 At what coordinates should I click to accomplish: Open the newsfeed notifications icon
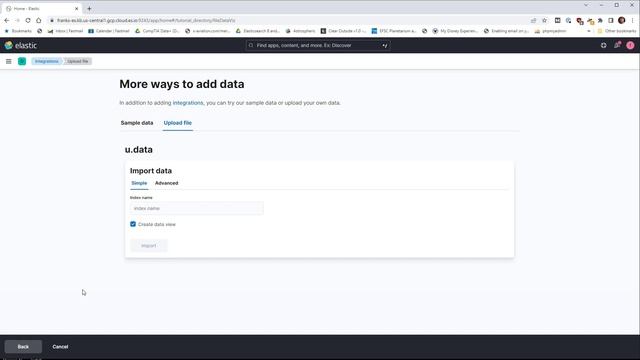click(617, 45)
